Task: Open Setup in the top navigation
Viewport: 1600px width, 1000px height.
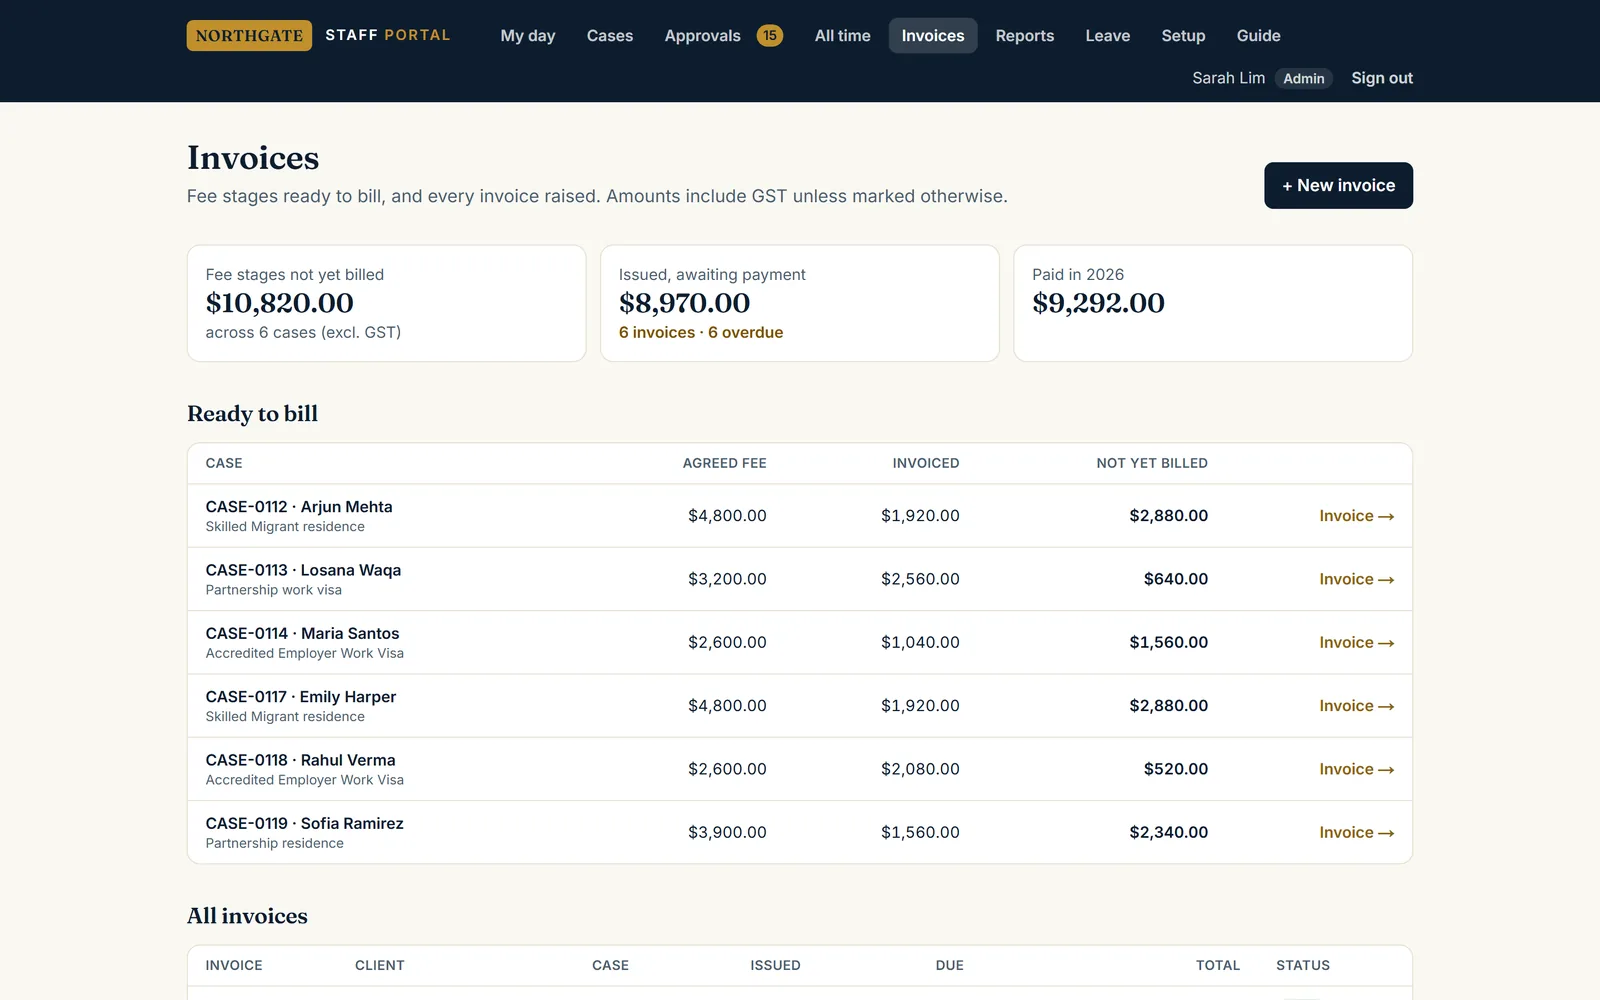Action: (x=1183, y=35)
